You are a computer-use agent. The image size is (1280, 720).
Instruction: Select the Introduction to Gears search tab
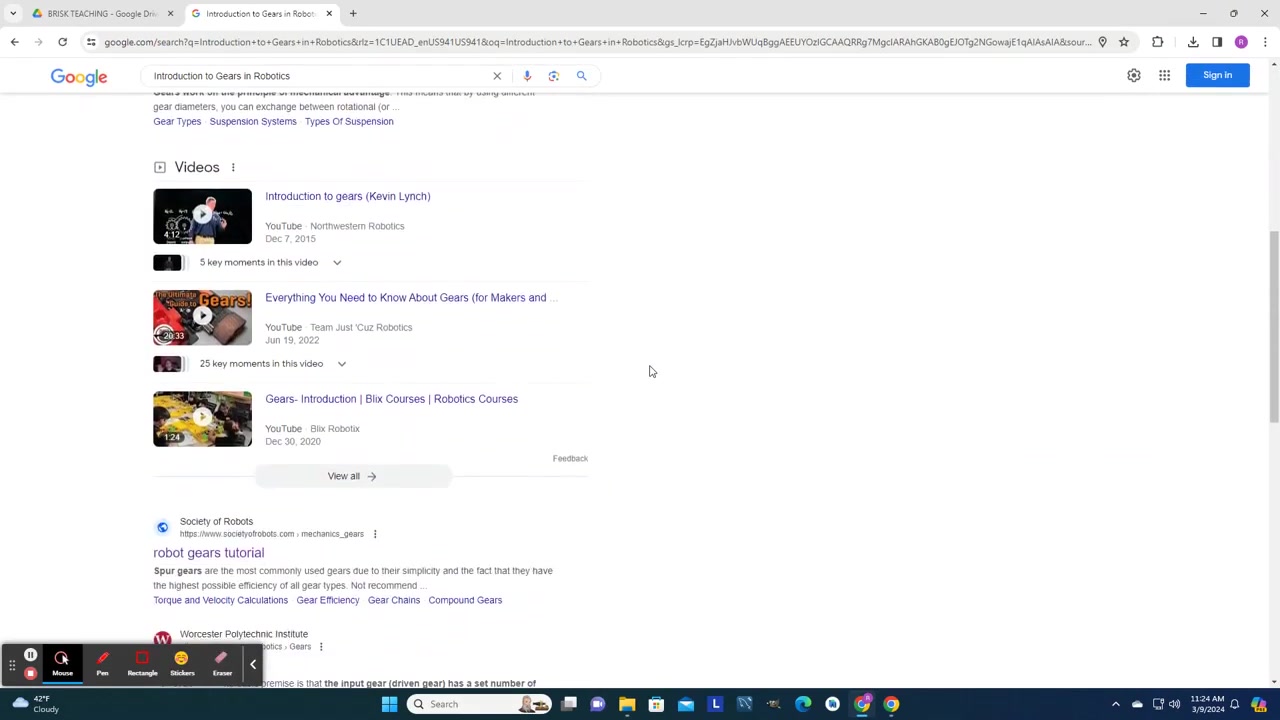(260, 14)
